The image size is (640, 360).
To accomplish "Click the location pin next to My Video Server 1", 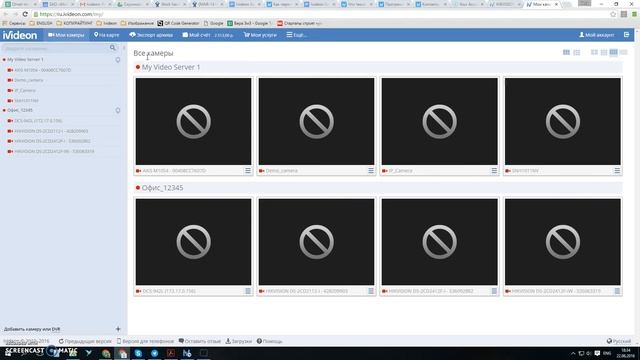I will coord(118,60).
